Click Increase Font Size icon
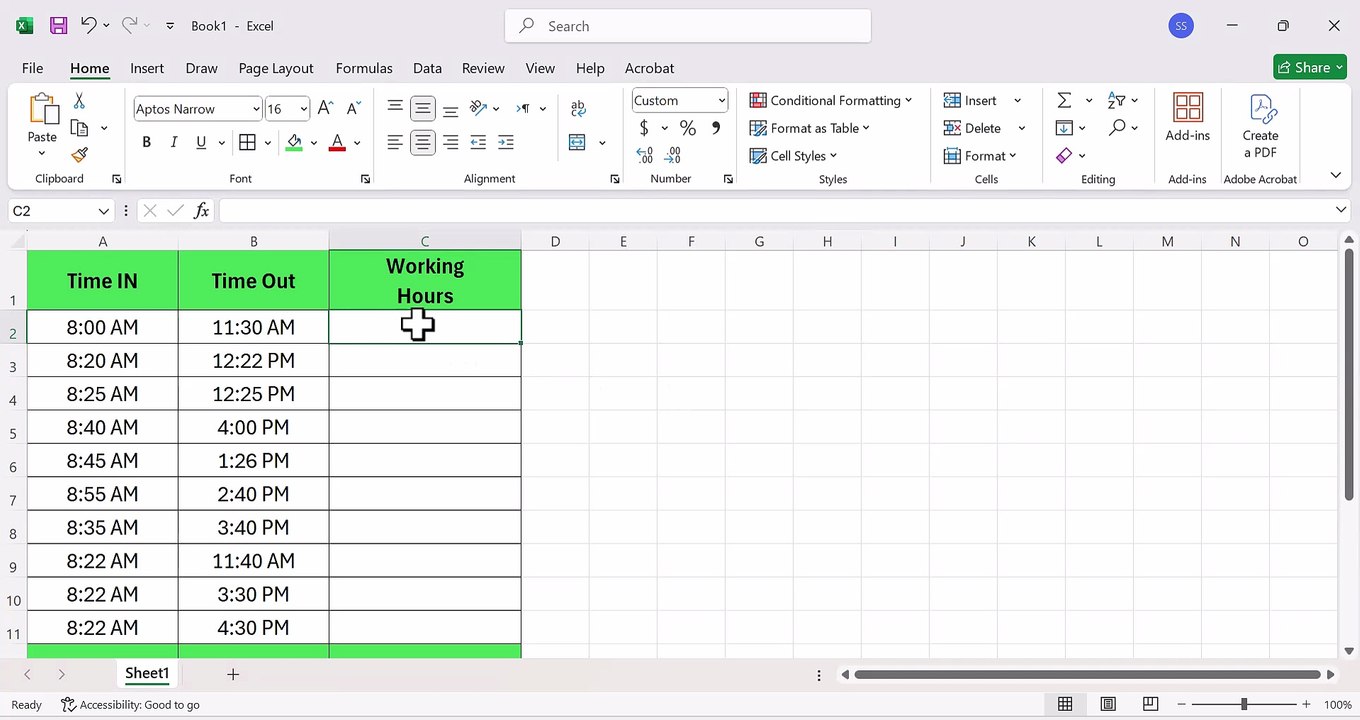The height and width of the screenshot is (720, 1360). coord(326,108)
